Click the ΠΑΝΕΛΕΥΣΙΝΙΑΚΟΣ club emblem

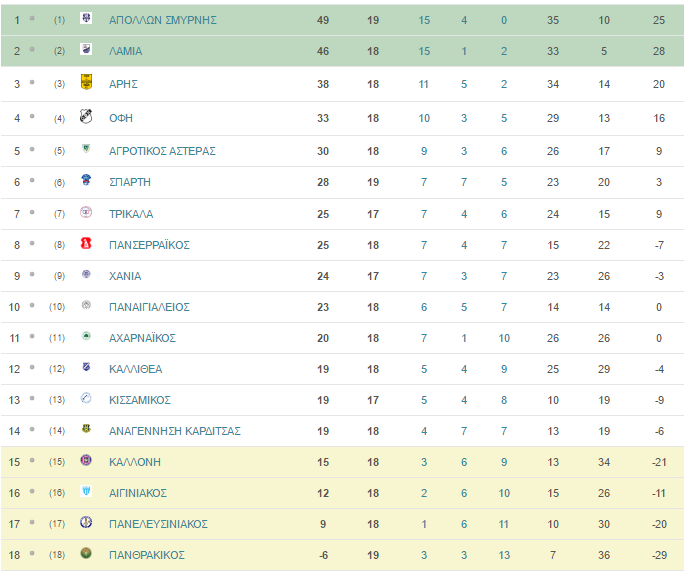(x=86, y=522)
